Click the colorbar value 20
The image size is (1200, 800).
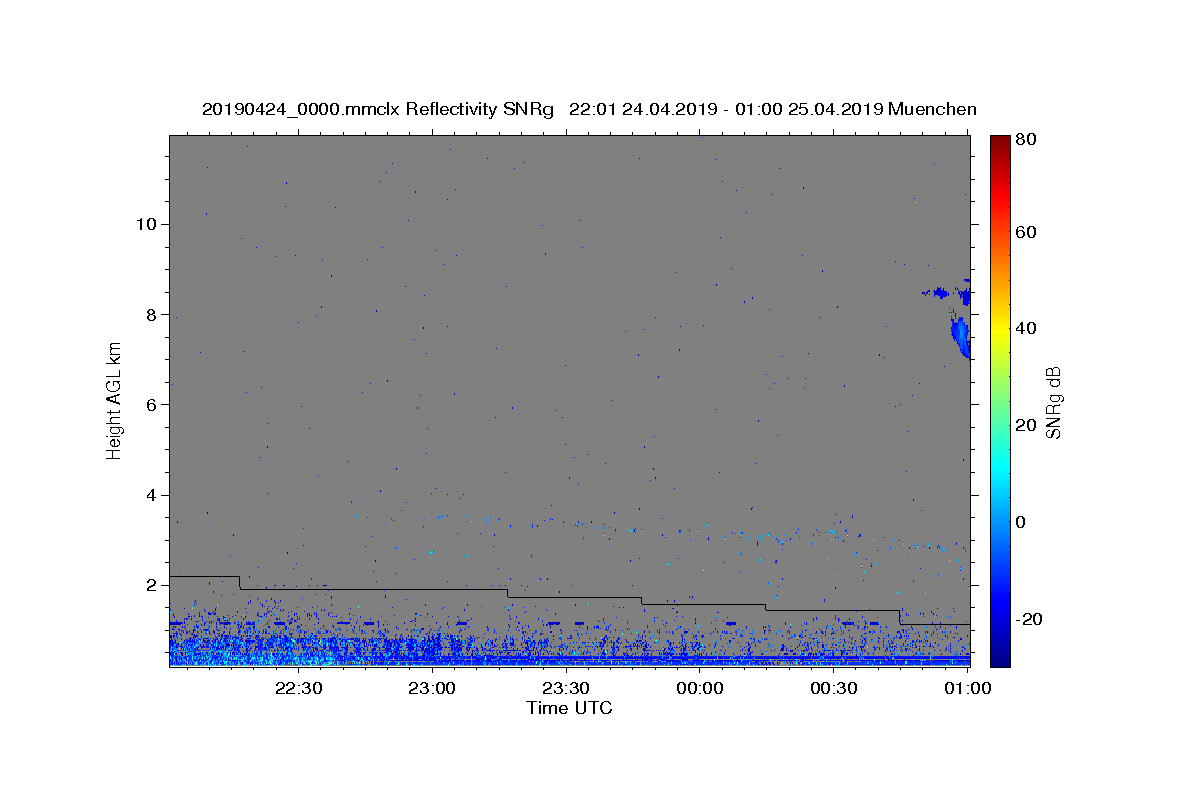1026,425
